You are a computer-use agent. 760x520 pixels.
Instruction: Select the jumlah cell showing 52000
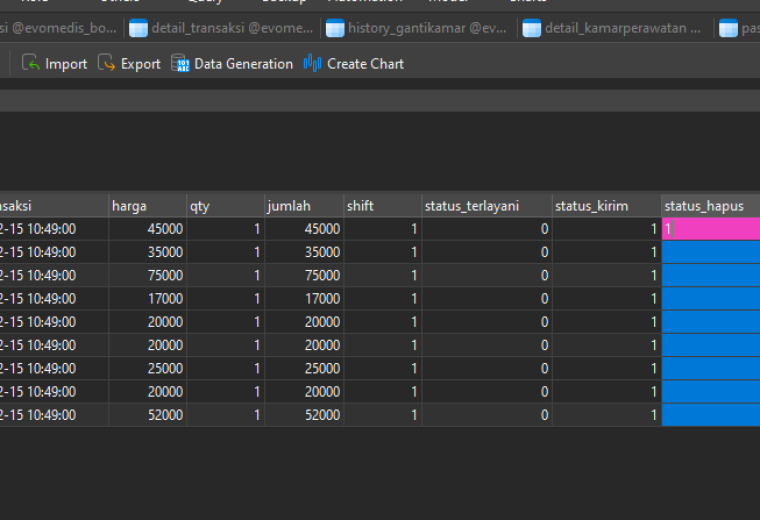304,415
